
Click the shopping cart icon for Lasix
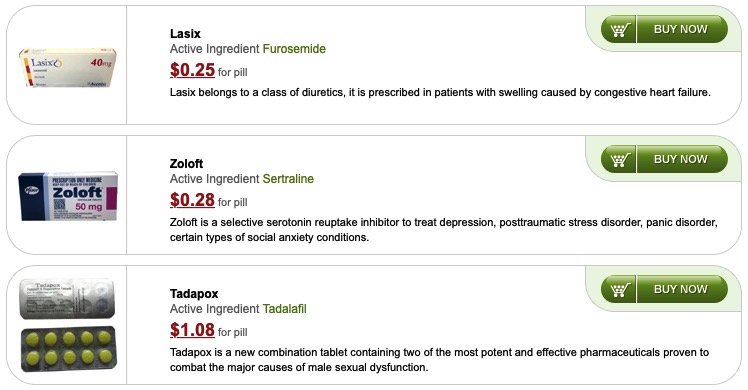click(x=618, y=30)
